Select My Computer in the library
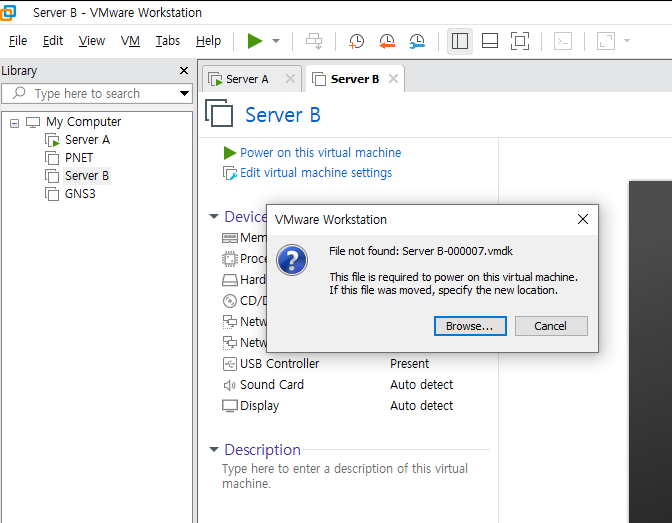This screenshot has width=672, height=523. 84,122
